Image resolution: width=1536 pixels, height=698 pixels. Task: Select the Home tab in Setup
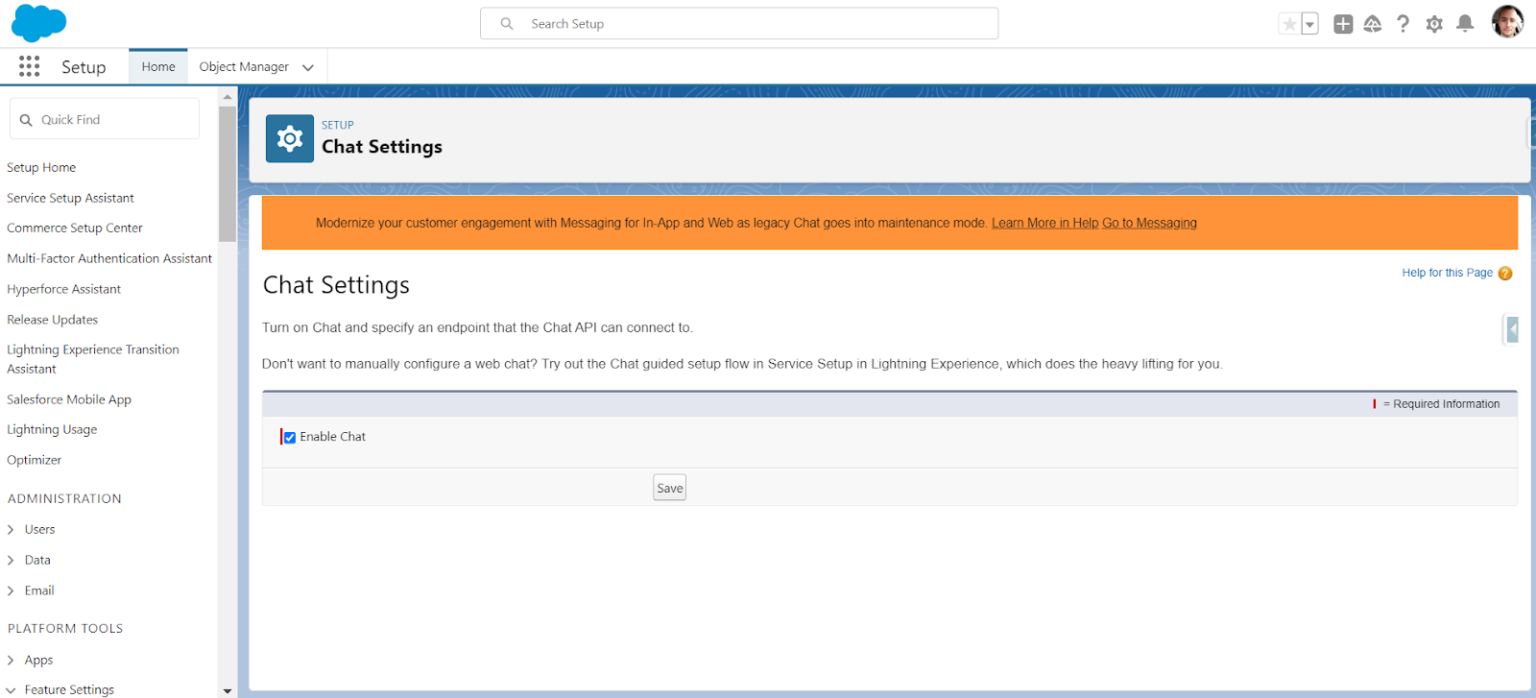point(157,66)
